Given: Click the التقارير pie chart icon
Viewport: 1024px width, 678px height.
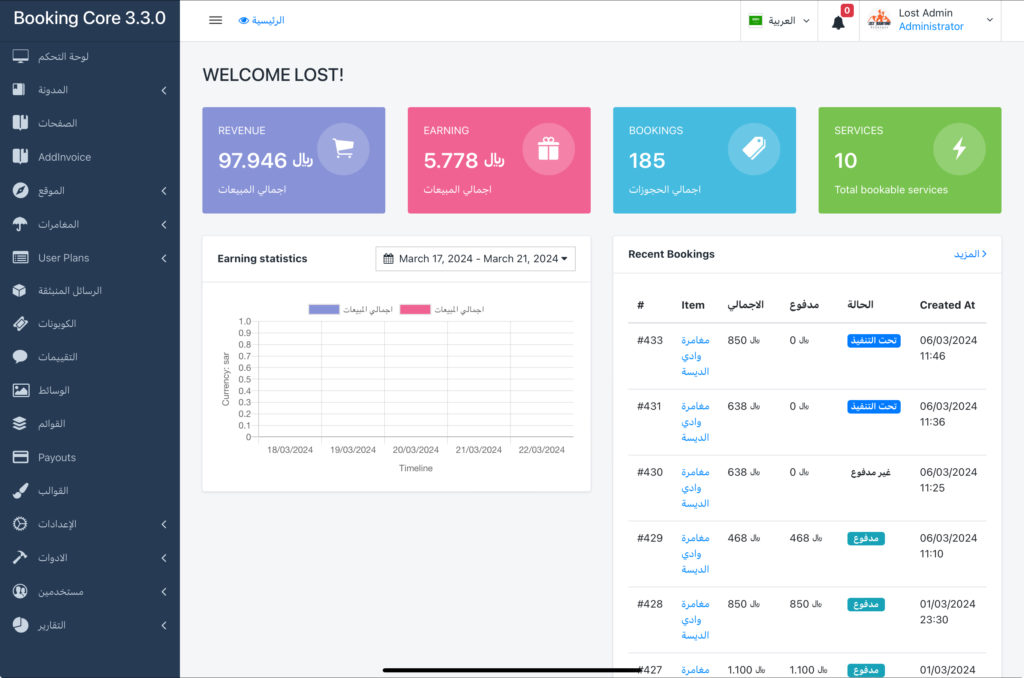Looking at the screenshot, I should (20, 625).
